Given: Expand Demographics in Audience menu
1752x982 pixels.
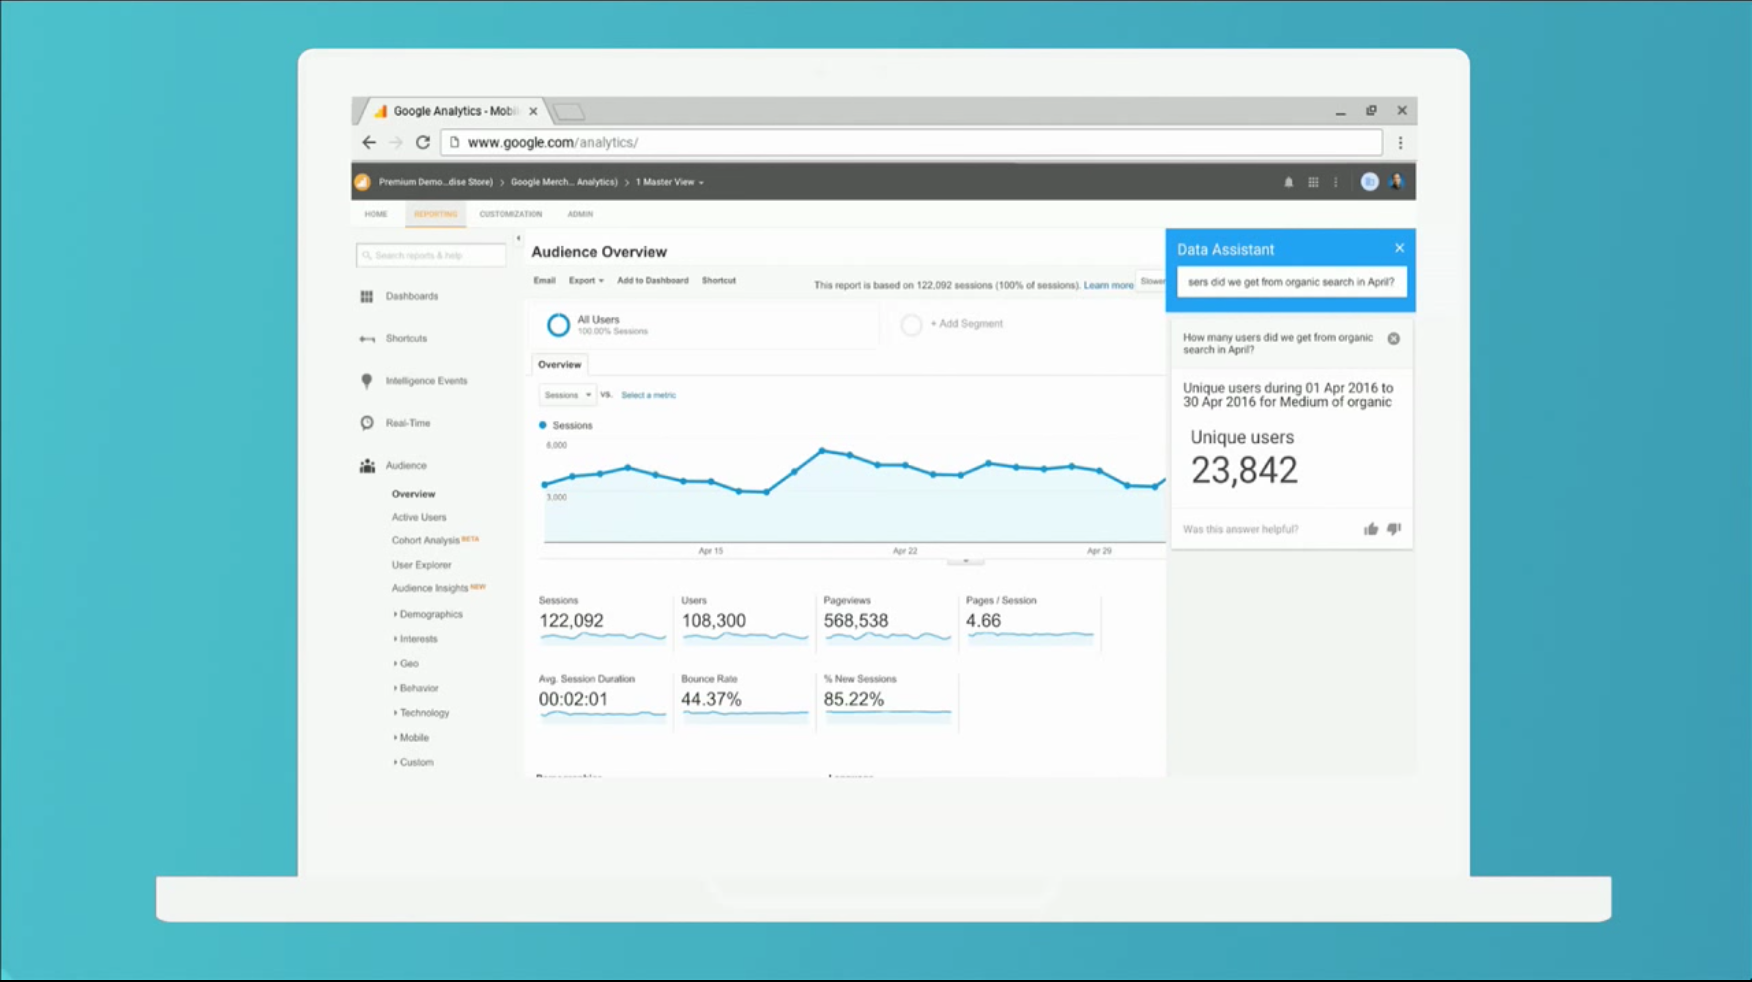Looking at the screenshot, I should [x=428, y=614].
